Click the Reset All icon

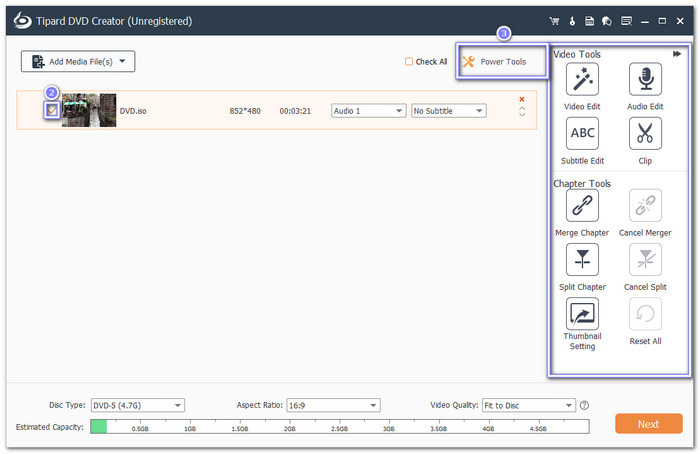(645, 314)
